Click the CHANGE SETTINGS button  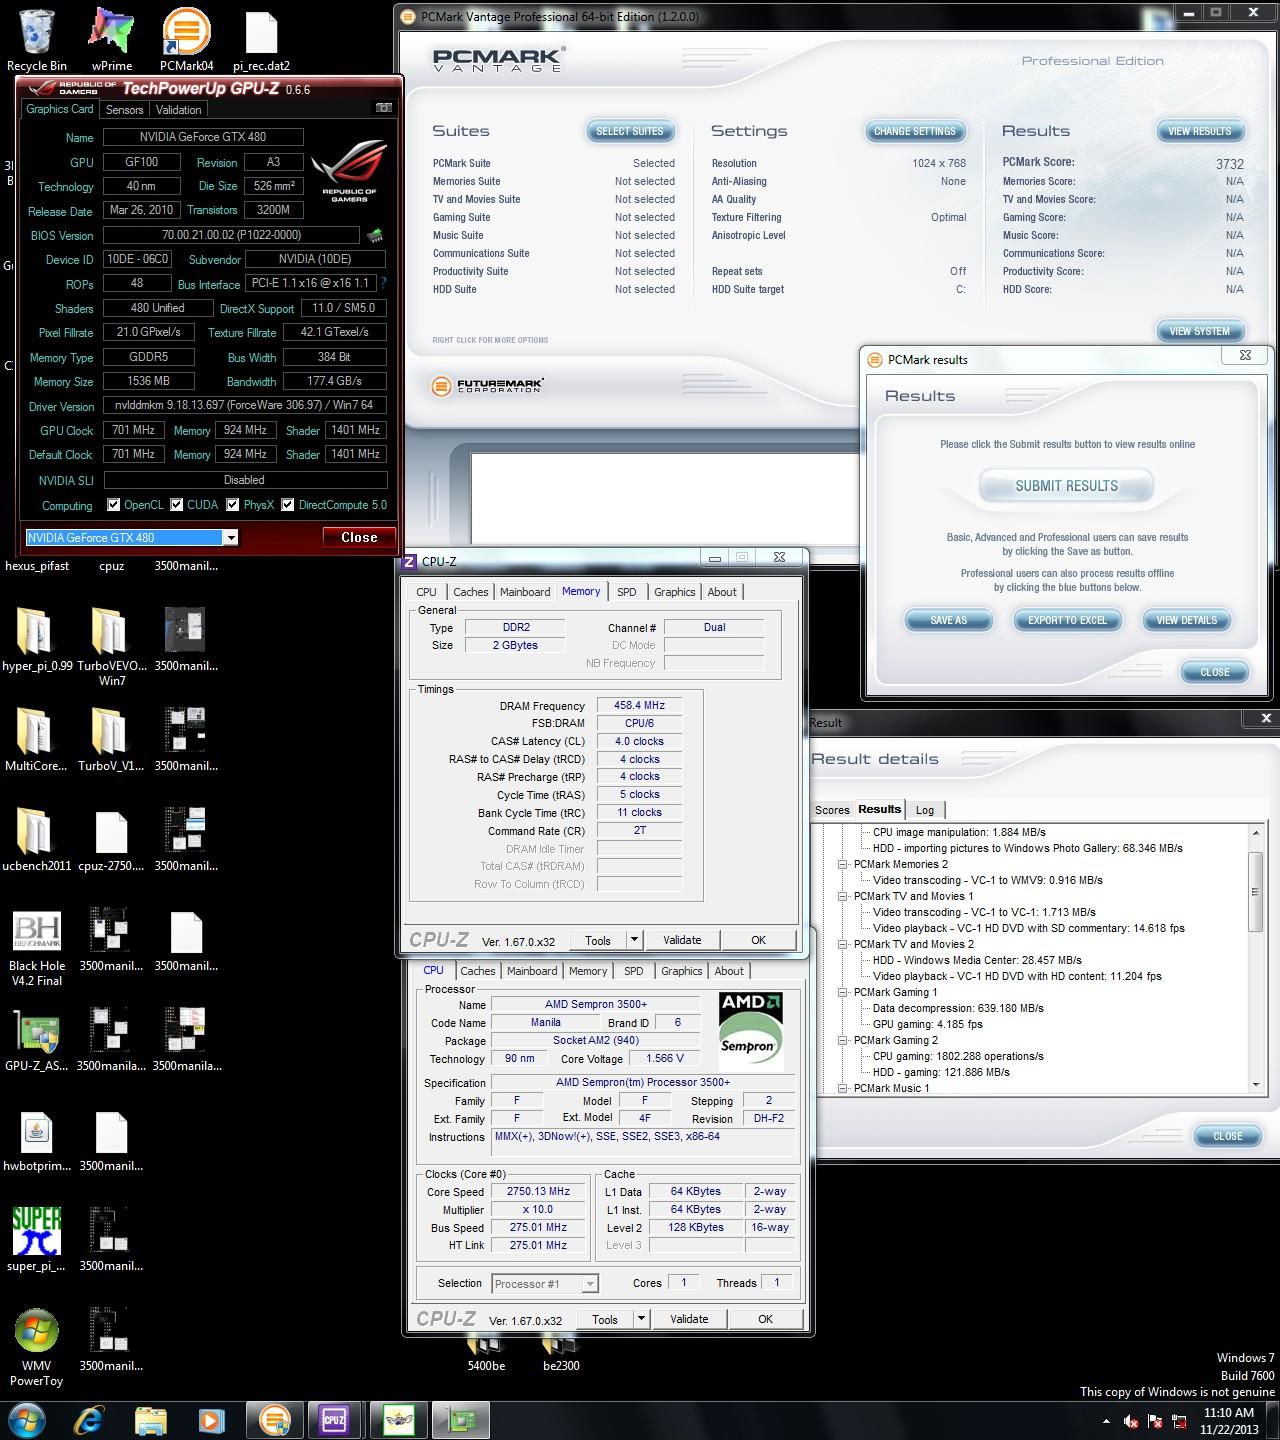(x=915, y=131)
